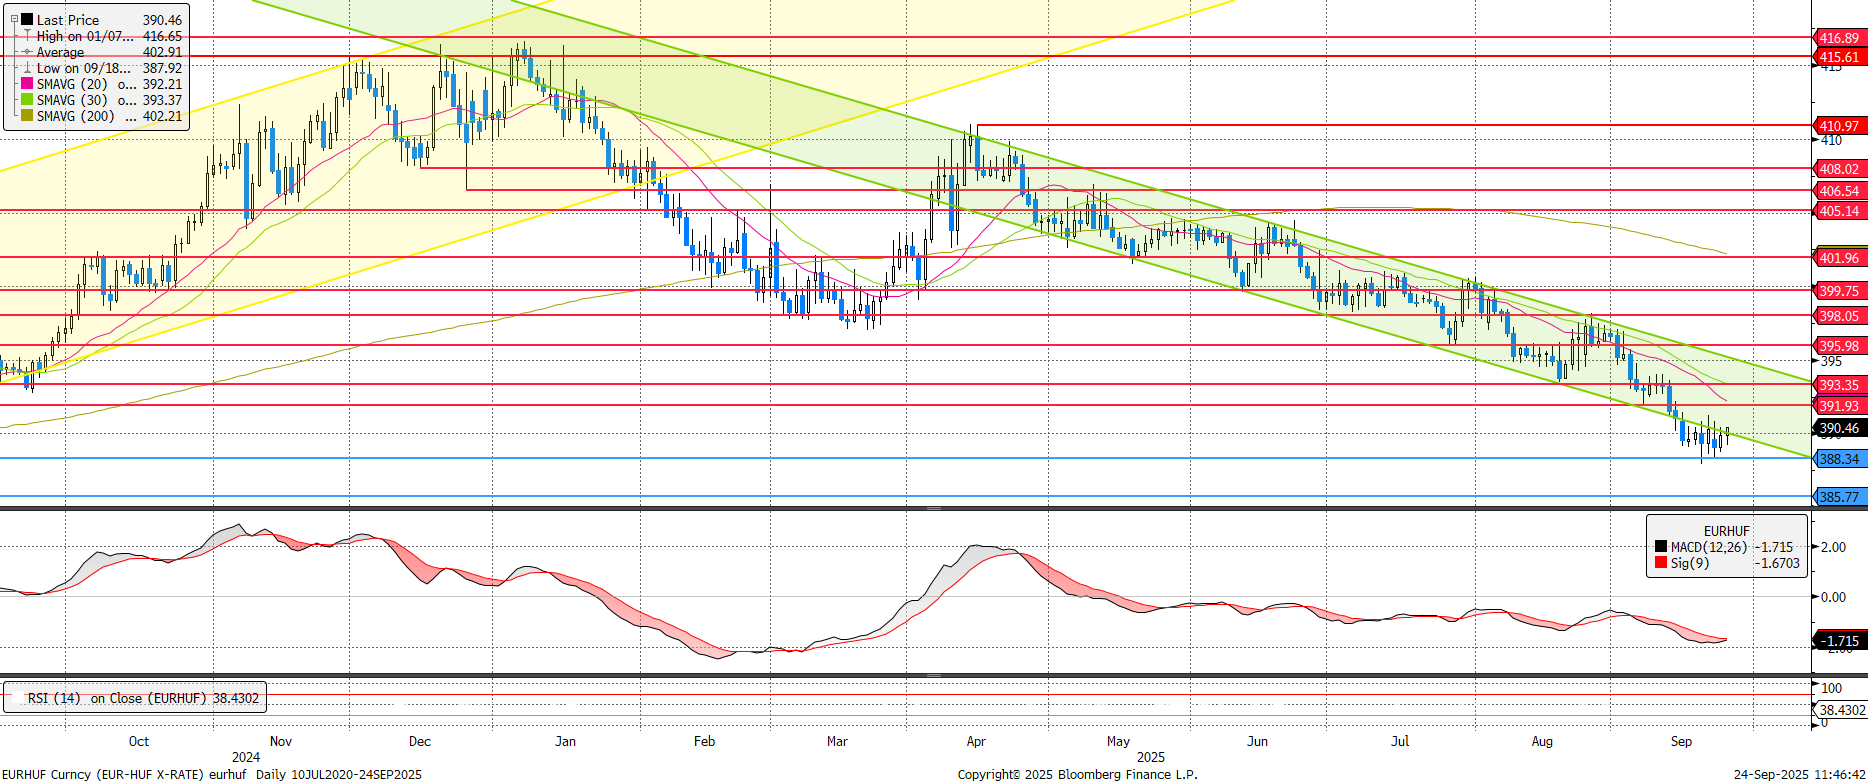Click the Low on 09/18 legend row
This screenshot has height=783, width=1868.
[x=103, y=68]
